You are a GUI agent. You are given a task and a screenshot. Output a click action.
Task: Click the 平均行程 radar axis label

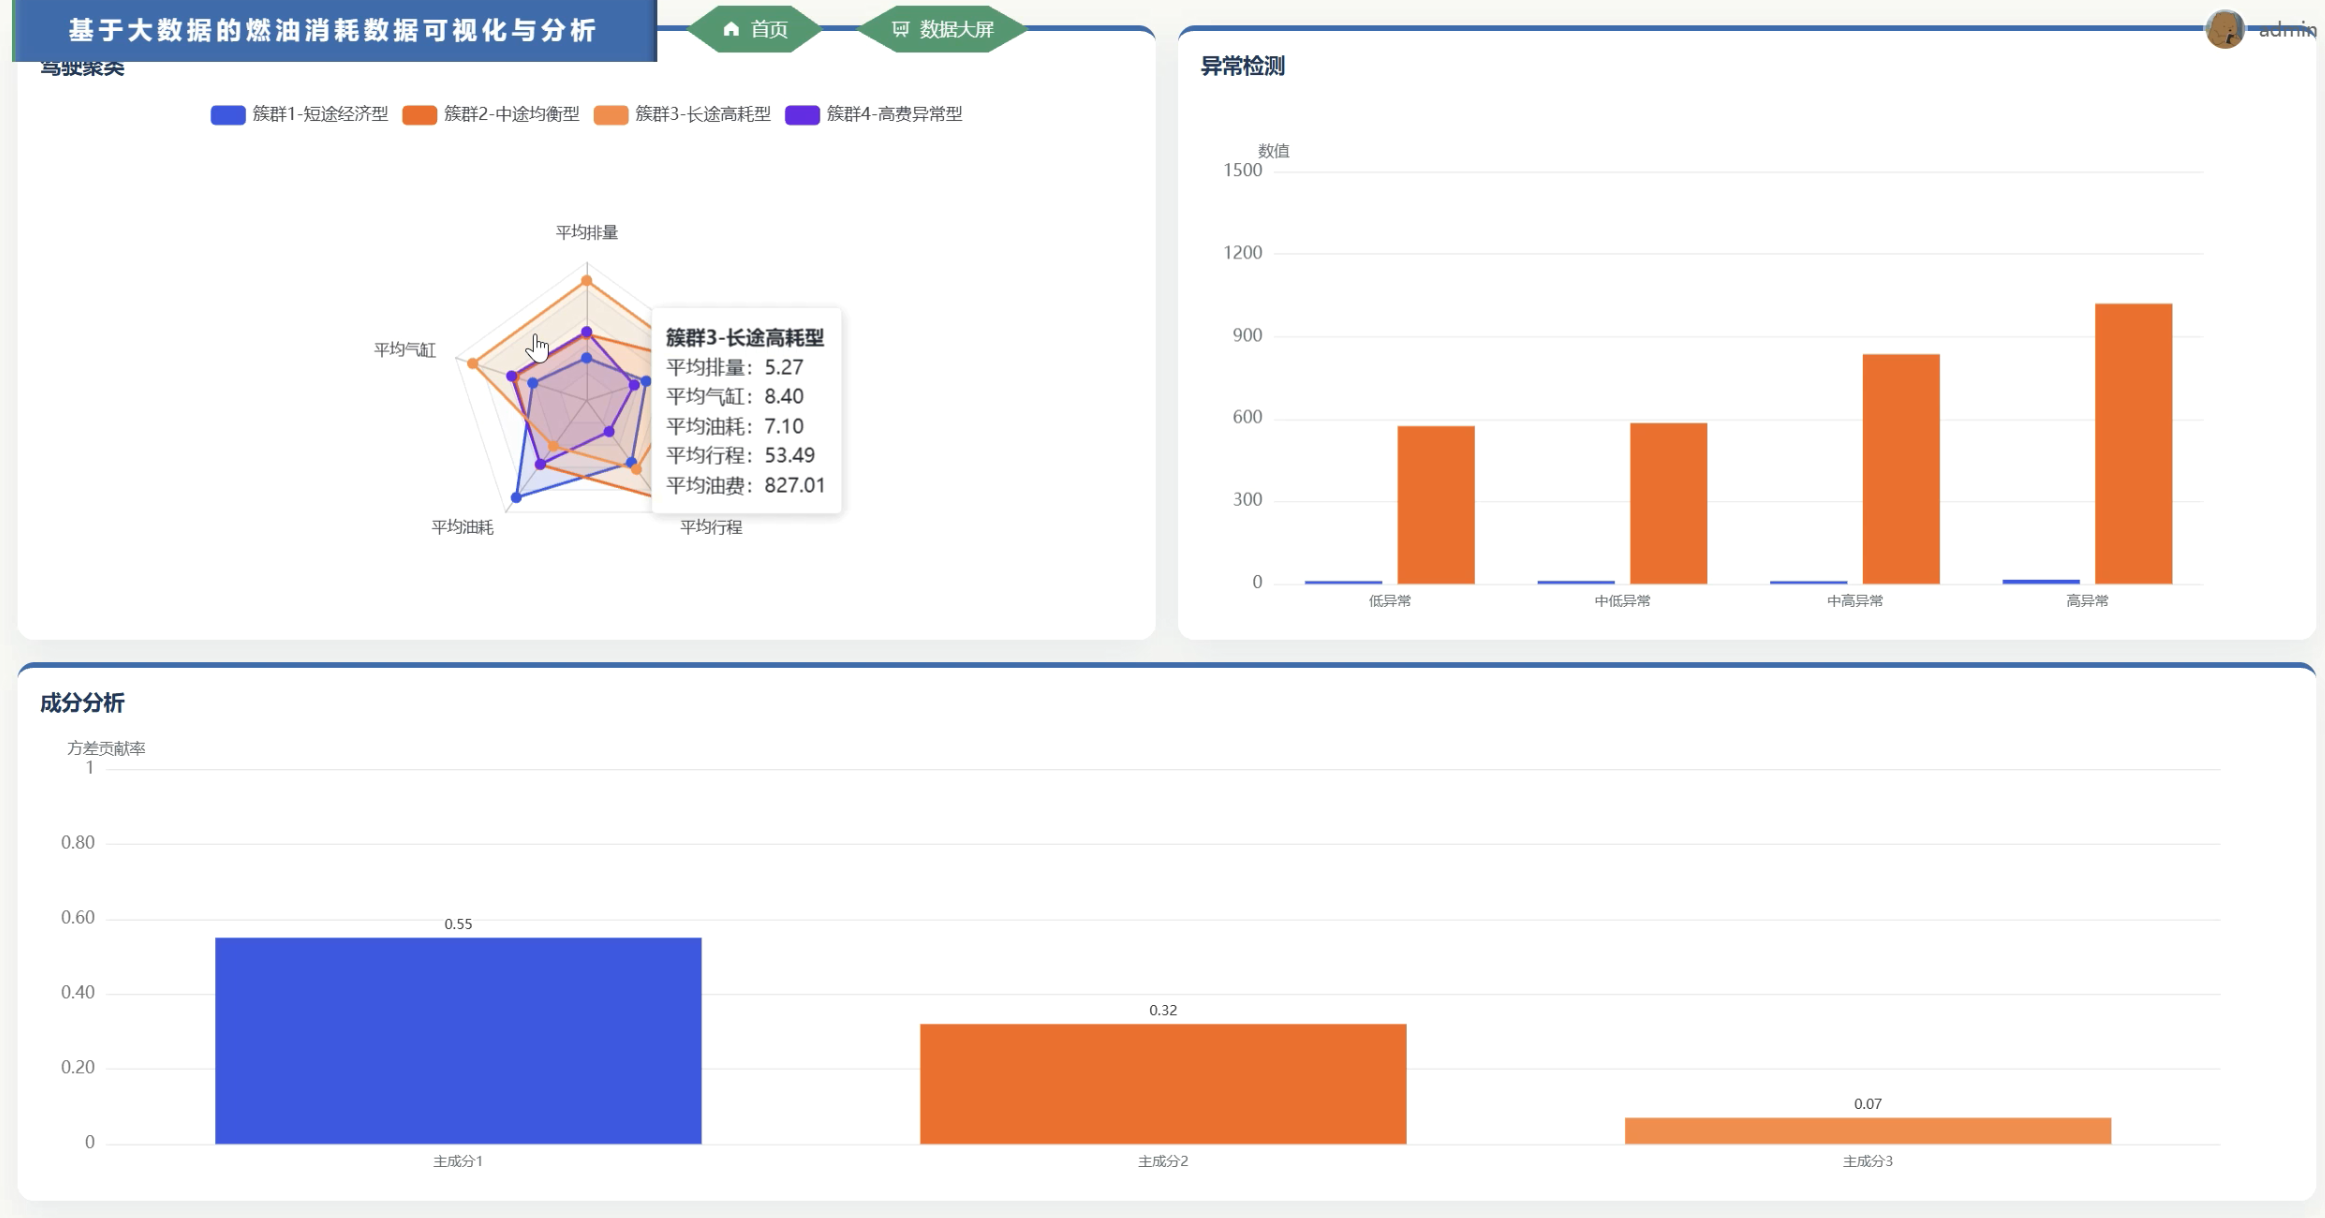(711, 527)
